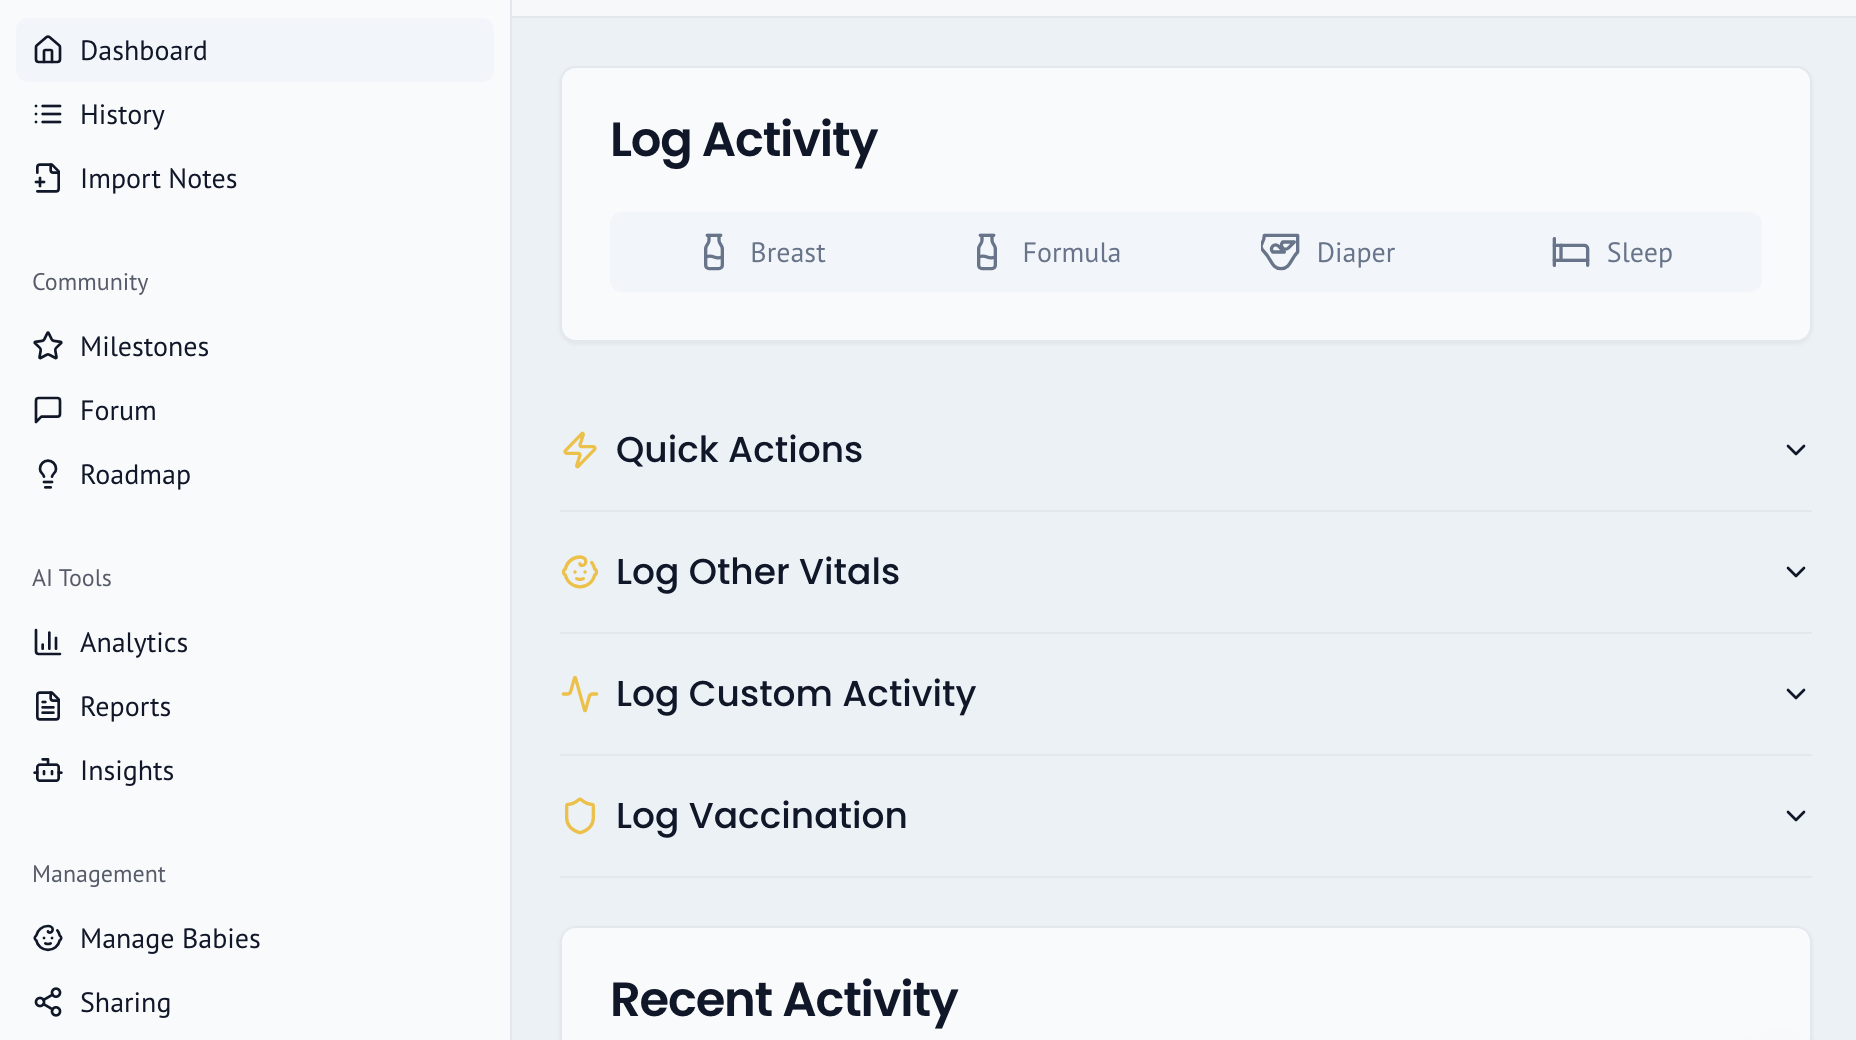Click the Reports sidebar entry
The width and height of the screenshot is (1856, 1040).
(125, 706)
